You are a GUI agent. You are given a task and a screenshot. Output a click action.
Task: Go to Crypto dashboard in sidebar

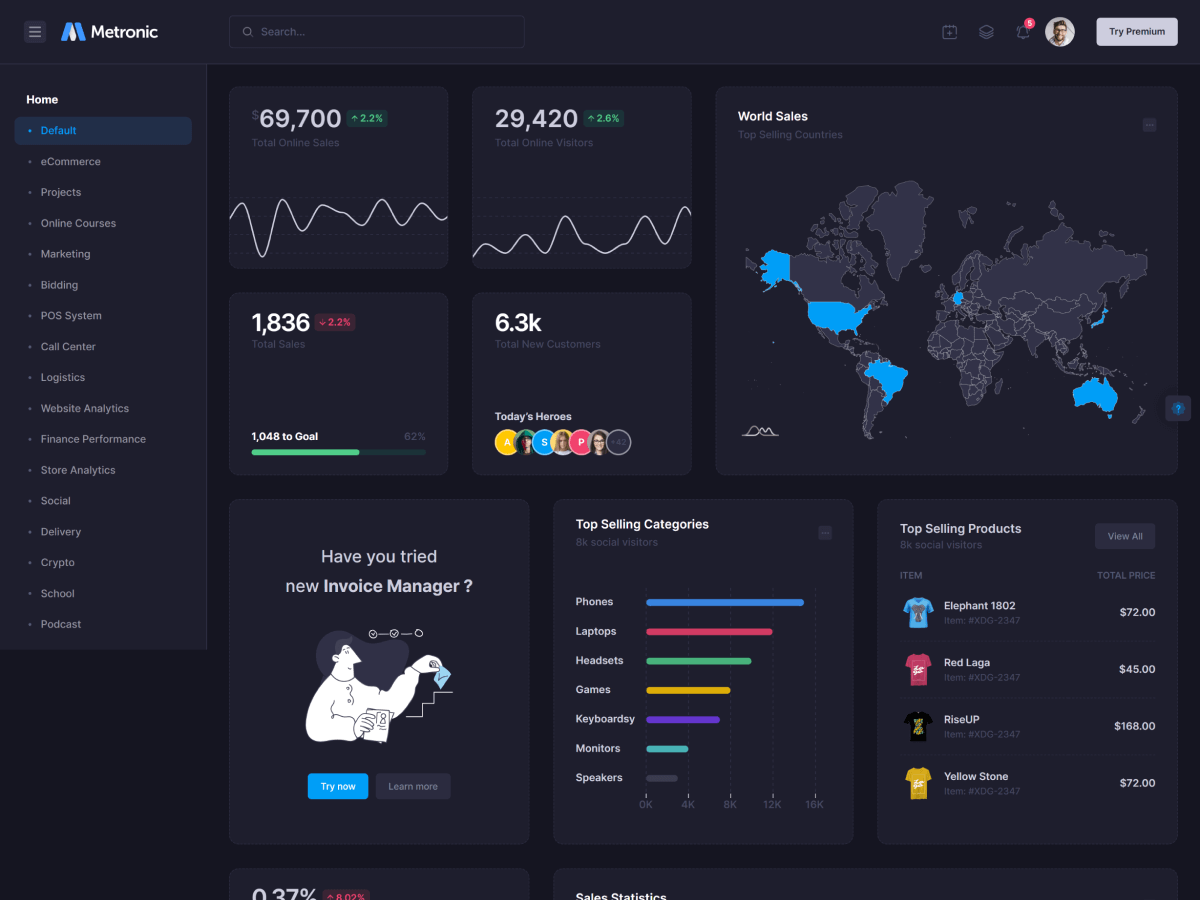tap(57, 562)
